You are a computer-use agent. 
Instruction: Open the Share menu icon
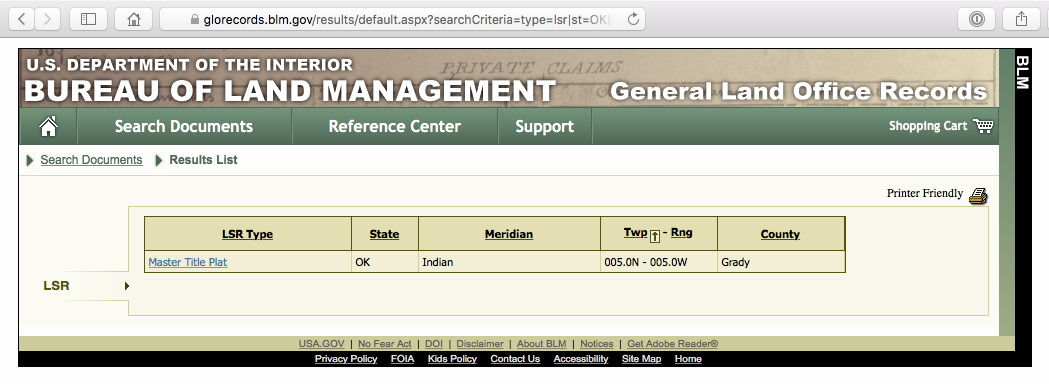click(1021, 19)
